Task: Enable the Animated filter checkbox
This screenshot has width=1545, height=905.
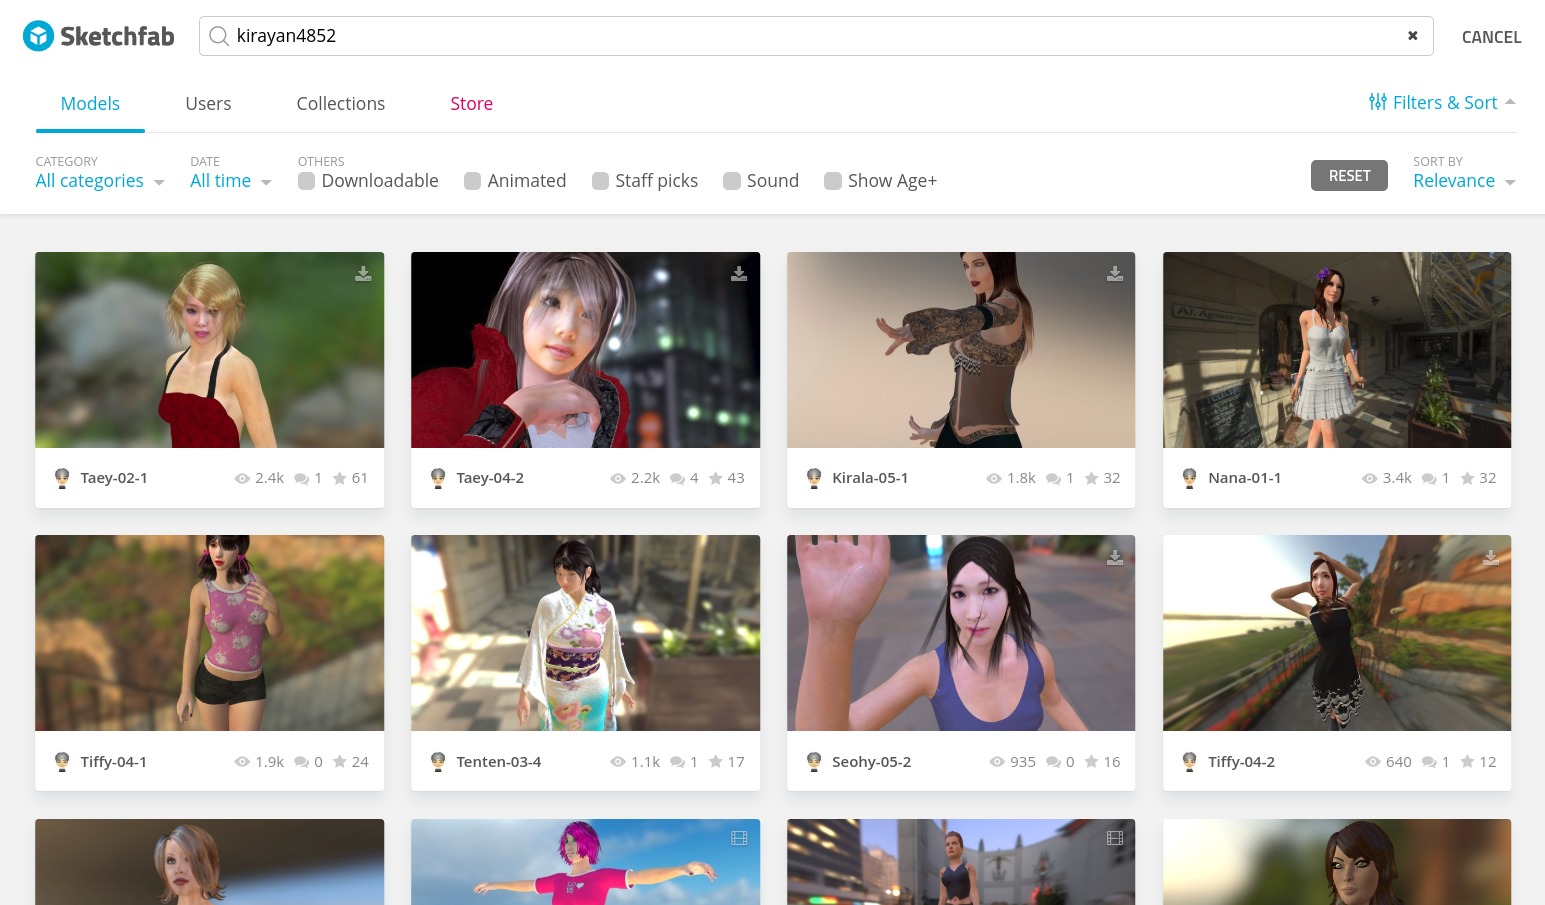Action: coord(473,181)
